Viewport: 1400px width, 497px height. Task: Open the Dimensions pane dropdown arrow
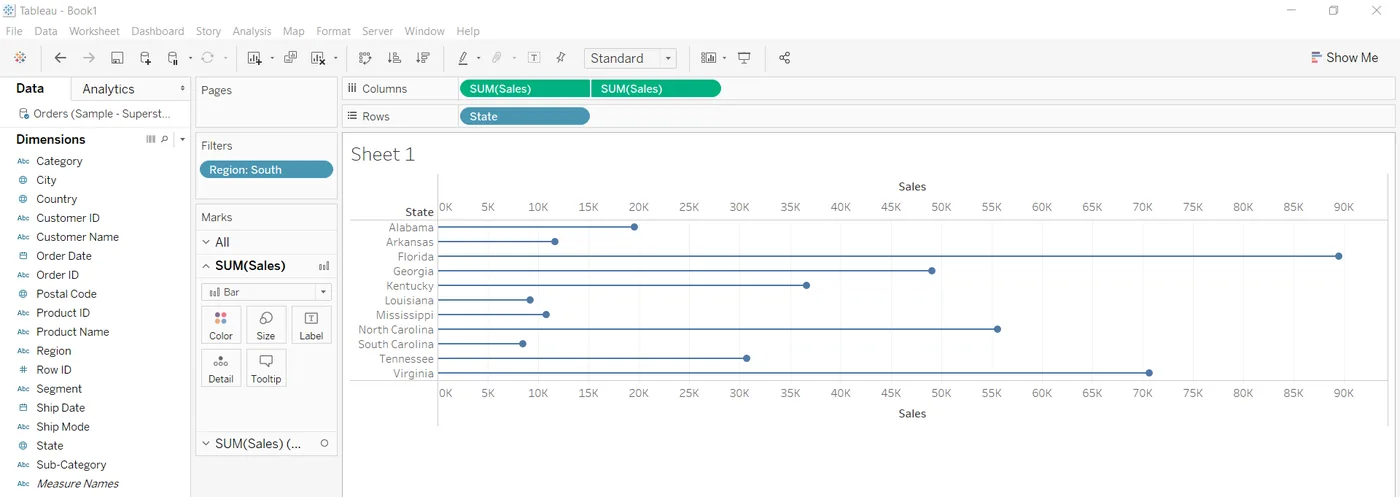[x=182, y=139]
